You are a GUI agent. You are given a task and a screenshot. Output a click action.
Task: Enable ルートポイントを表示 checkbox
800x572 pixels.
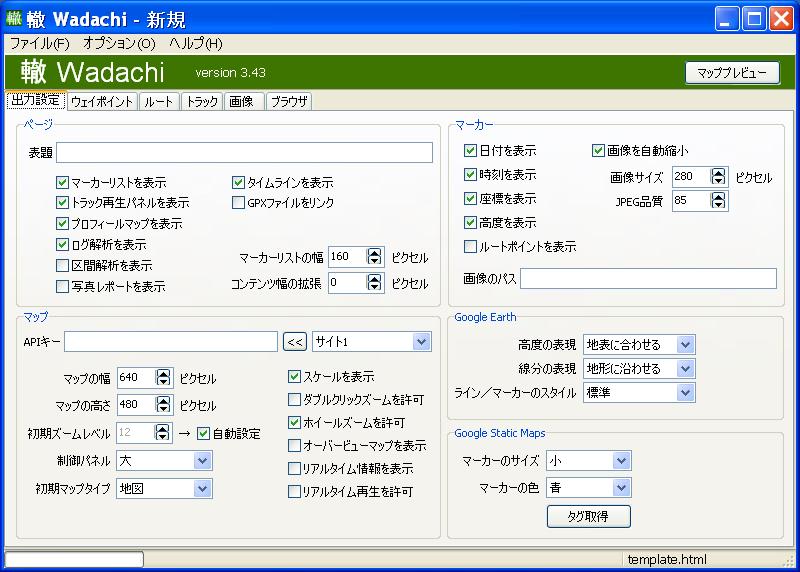point(470,246)
